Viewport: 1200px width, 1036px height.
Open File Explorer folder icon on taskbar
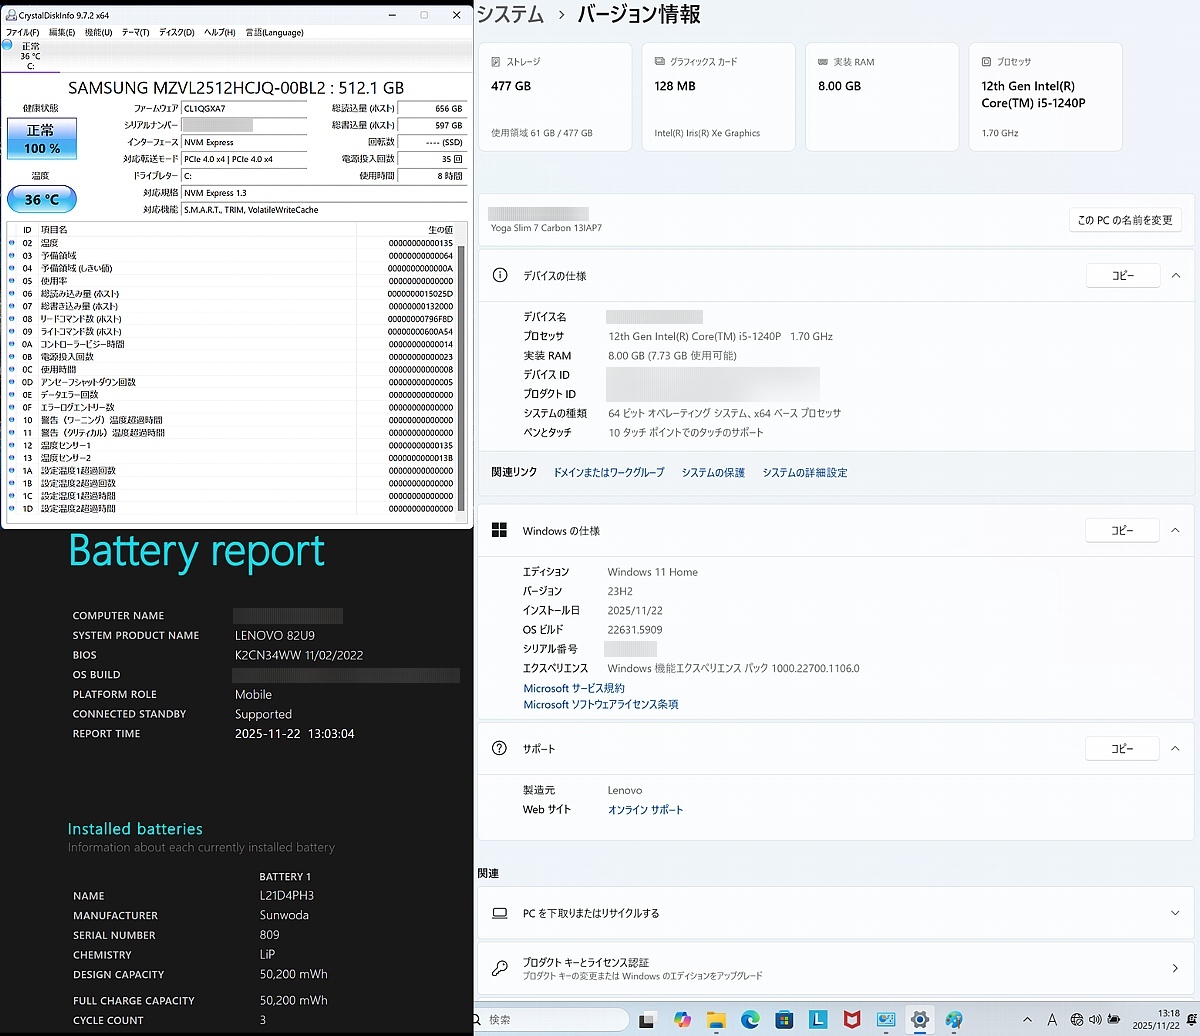[x=717, y=1019]
